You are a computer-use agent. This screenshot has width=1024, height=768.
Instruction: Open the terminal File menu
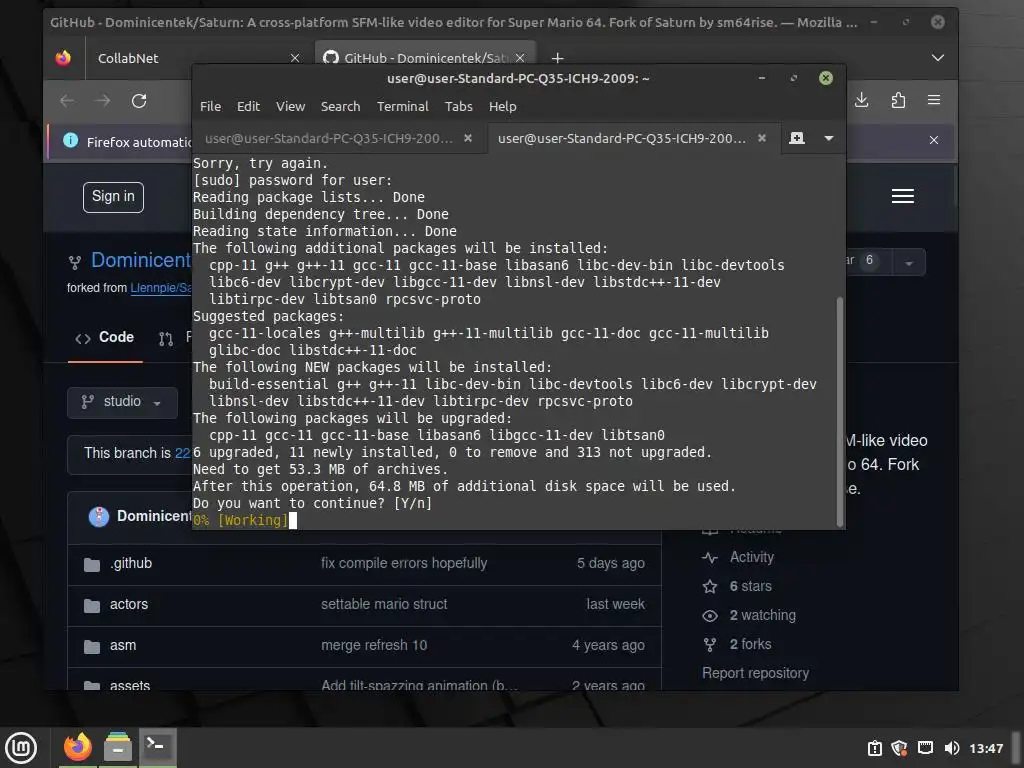coord(210,106)
